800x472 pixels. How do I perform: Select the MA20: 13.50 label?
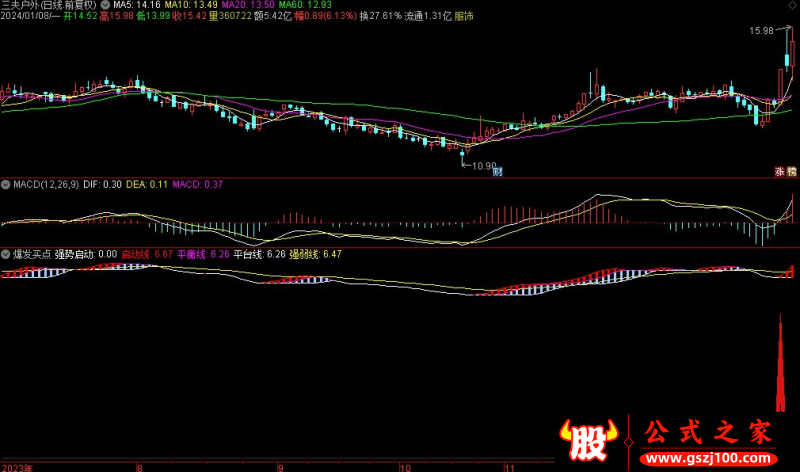click(x=248, y=5)
